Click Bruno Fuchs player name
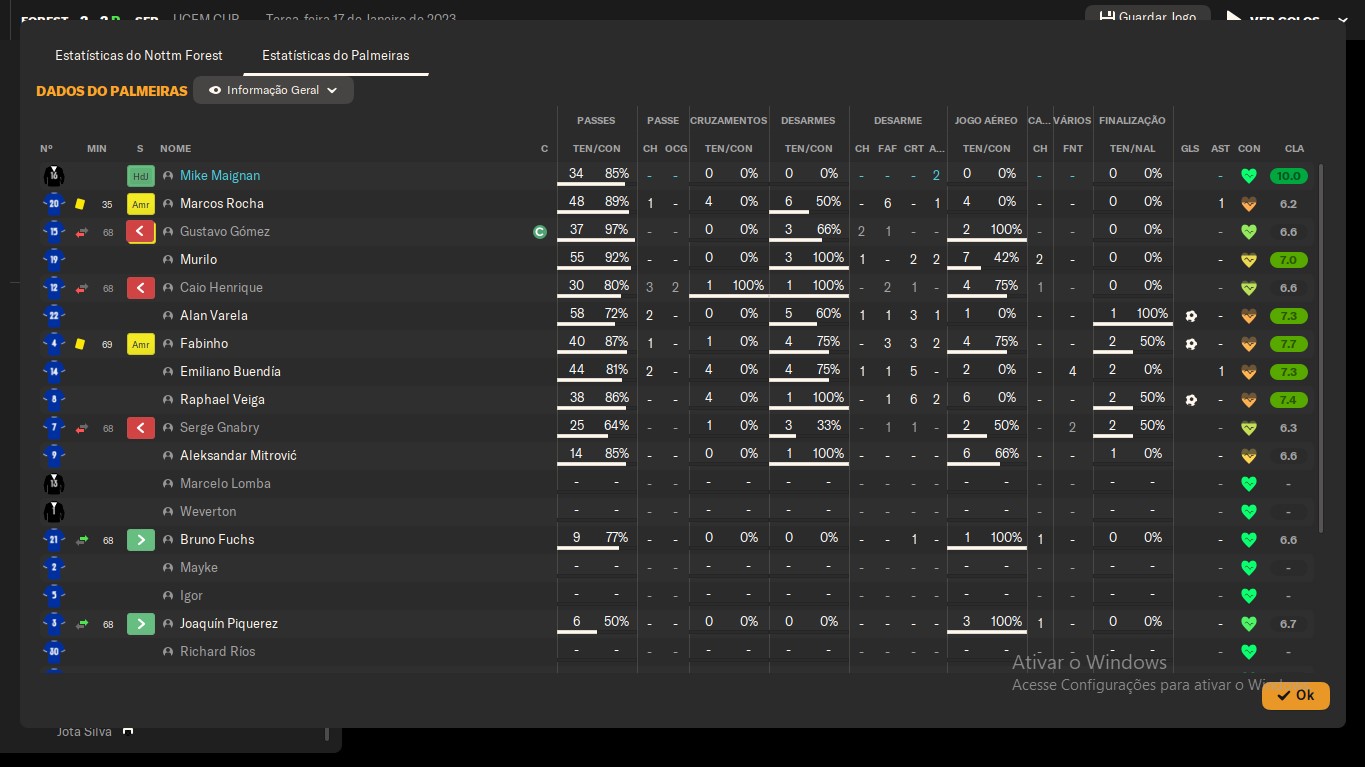Screen dimensions: 1365x767 tap(217, 539)
